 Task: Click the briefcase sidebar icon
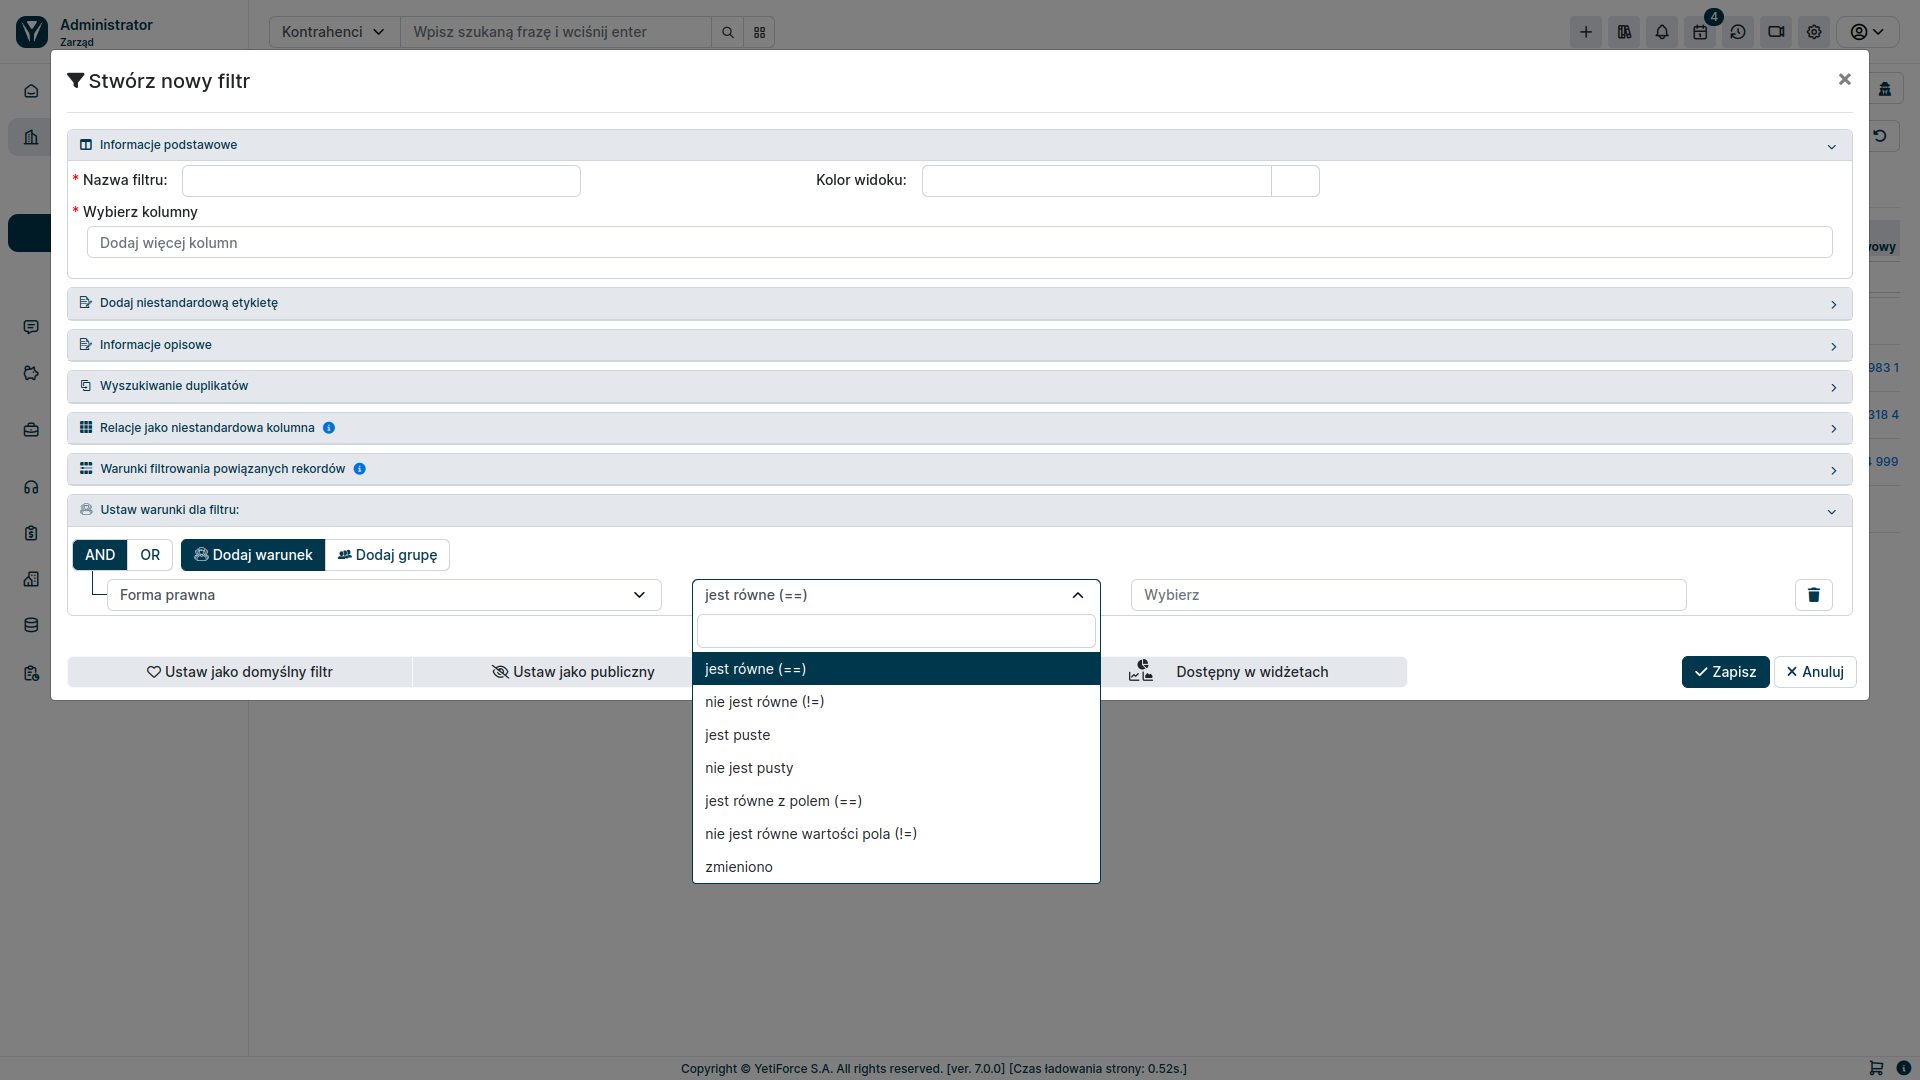31,430
